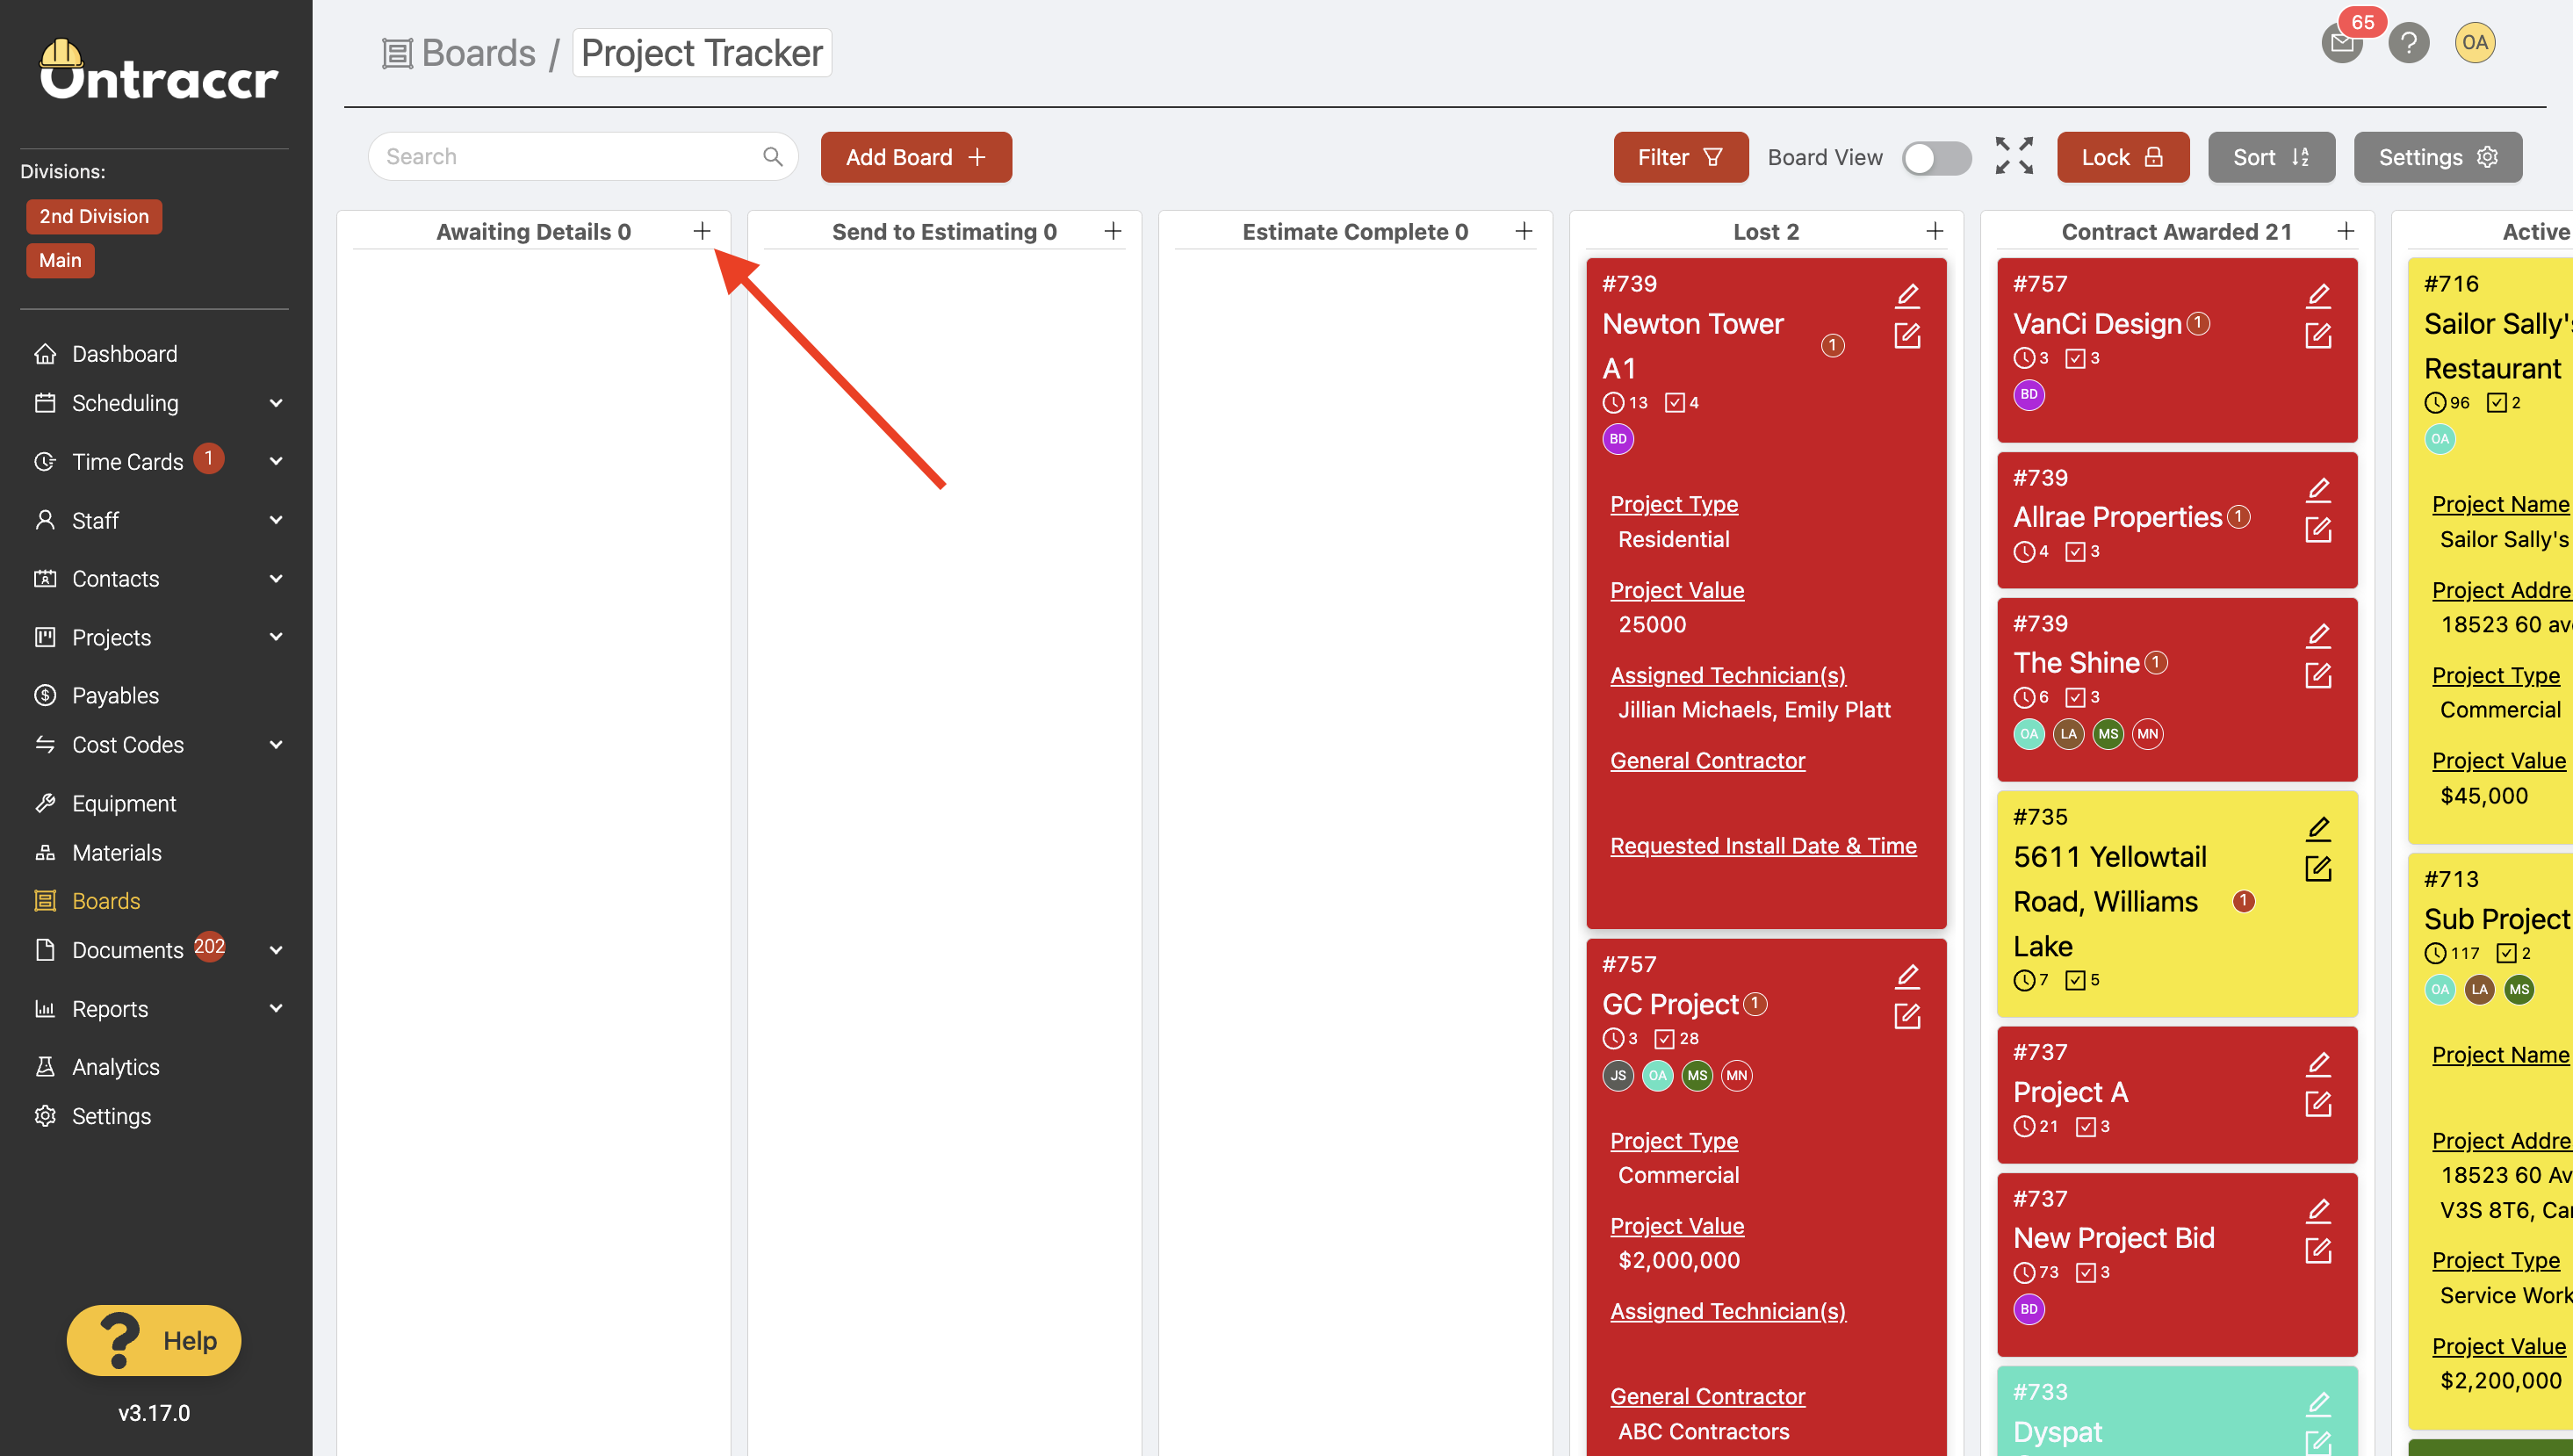This screenshot has width=2573, height=1456.
Task: Click the Lock button
Action: (x=2122, y=157)
